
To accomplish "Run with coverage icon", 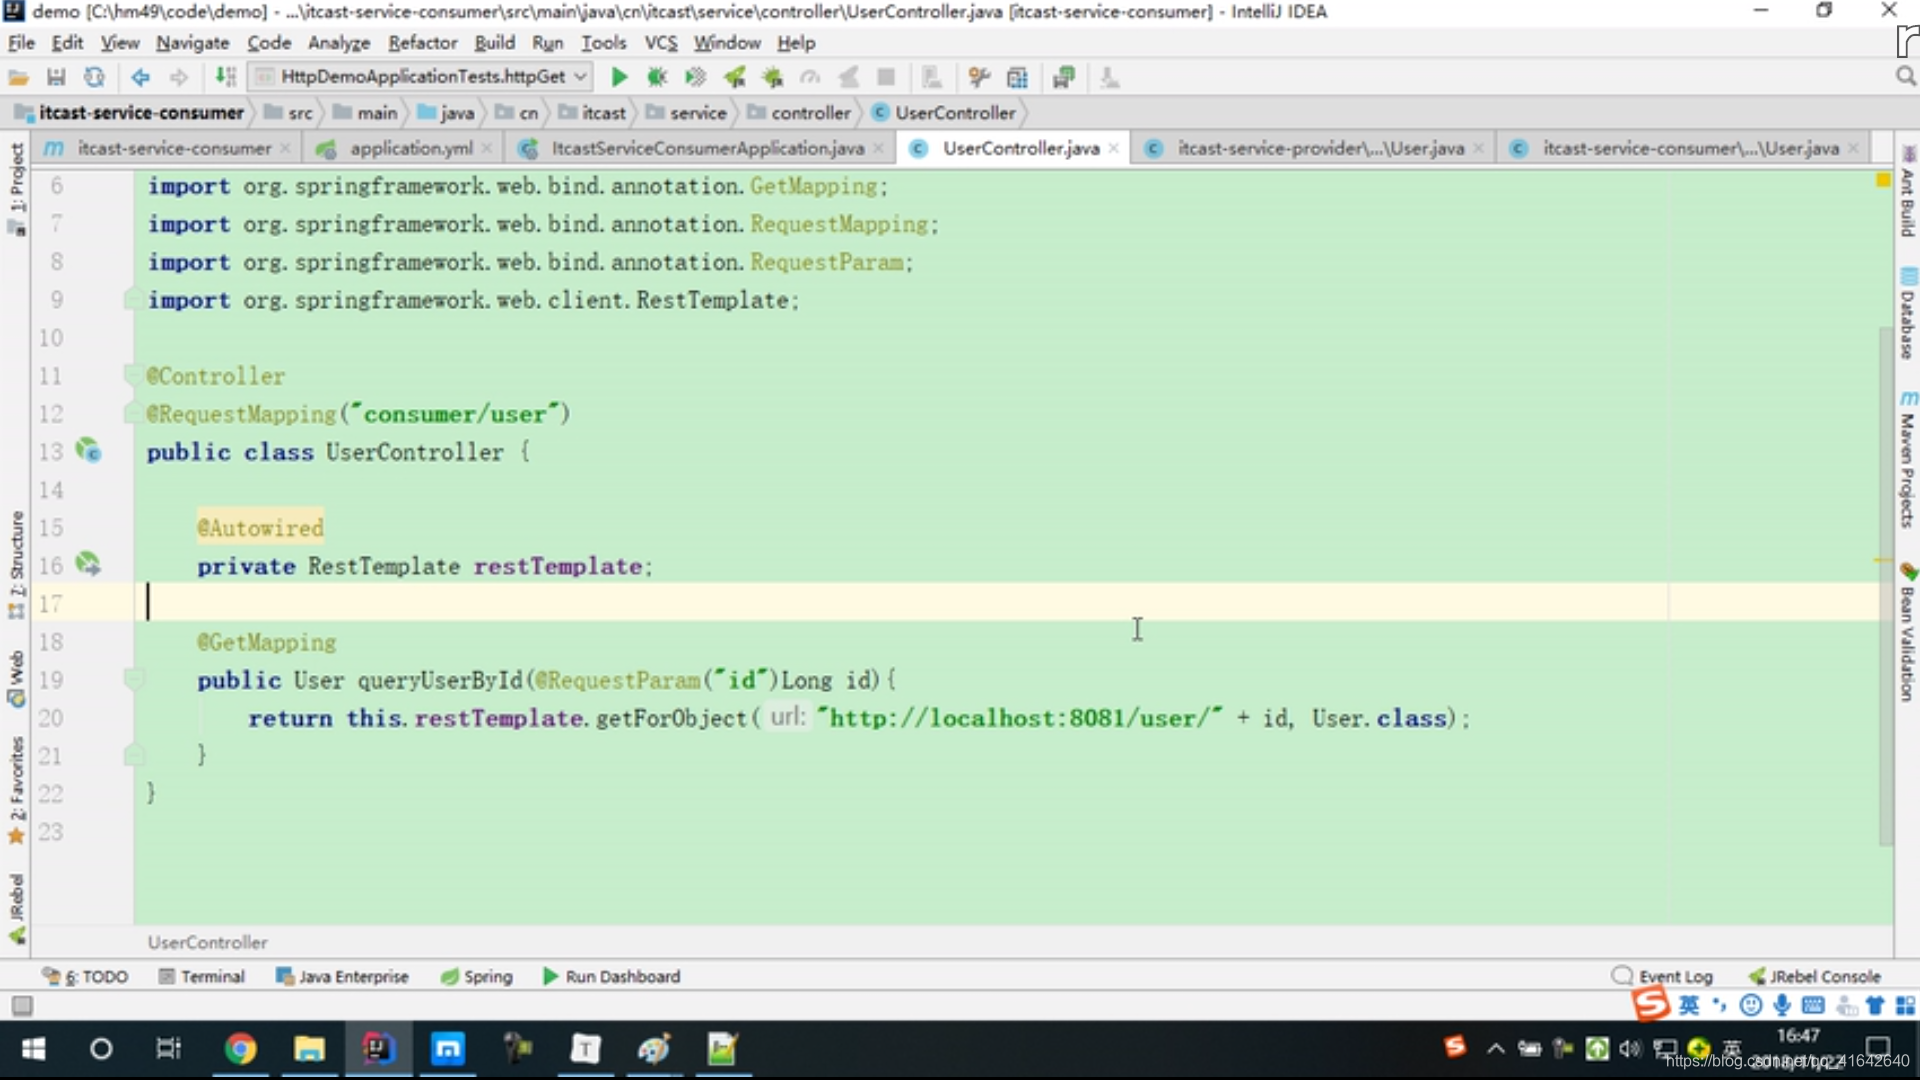I will [695, 77].
